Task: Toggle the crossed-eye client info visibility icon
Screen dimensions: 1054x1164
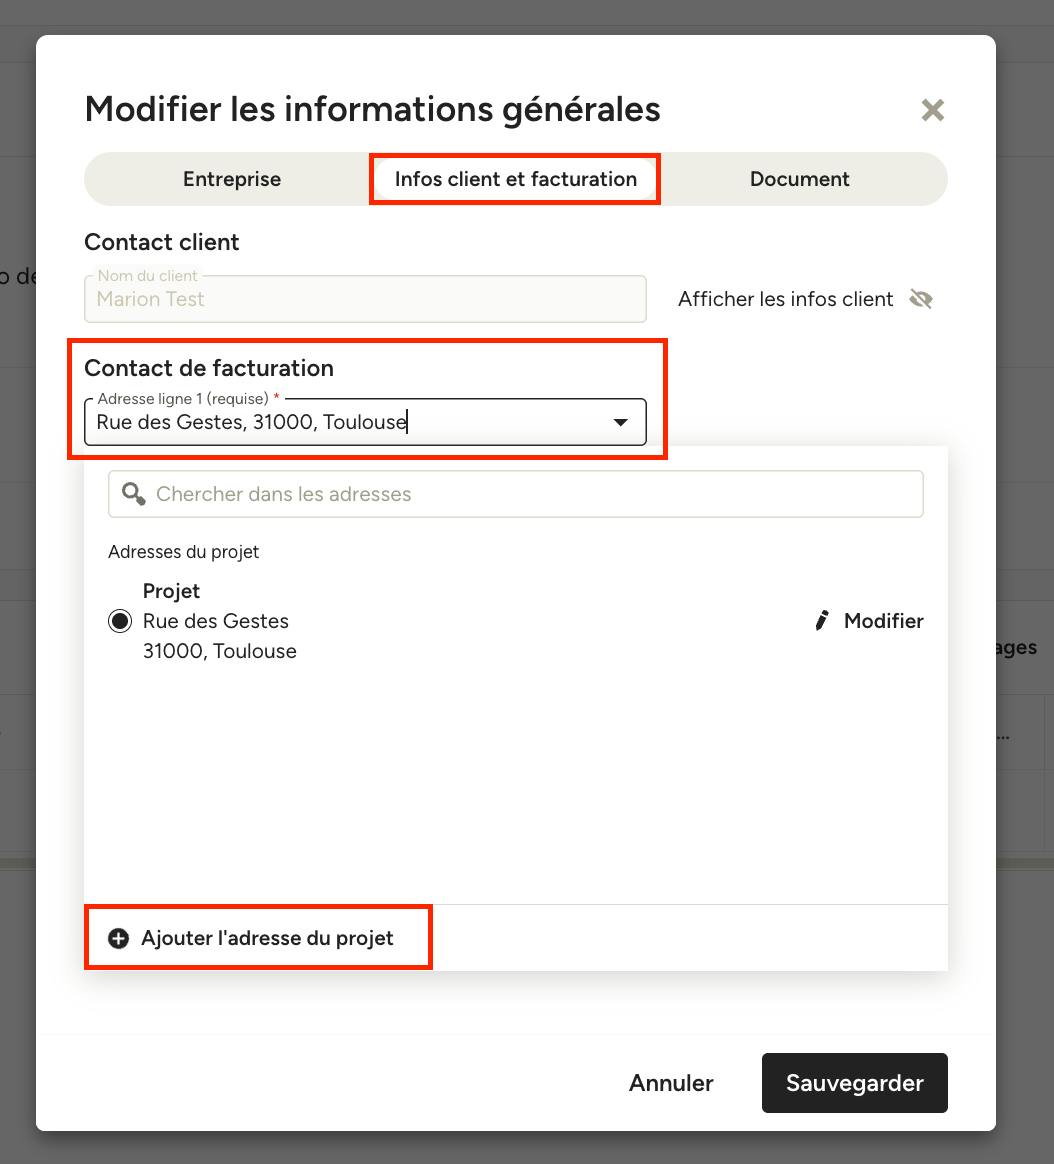Action: point(921,299)
